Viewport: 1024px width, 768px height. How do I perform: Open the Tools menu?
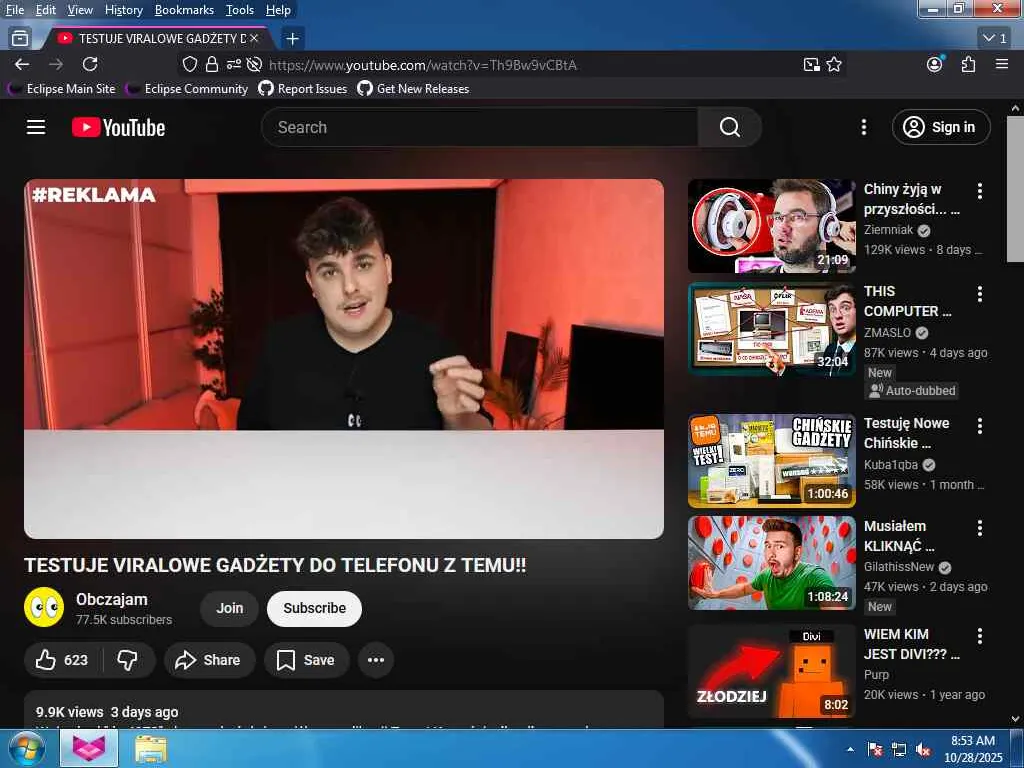tap(240, 10)
